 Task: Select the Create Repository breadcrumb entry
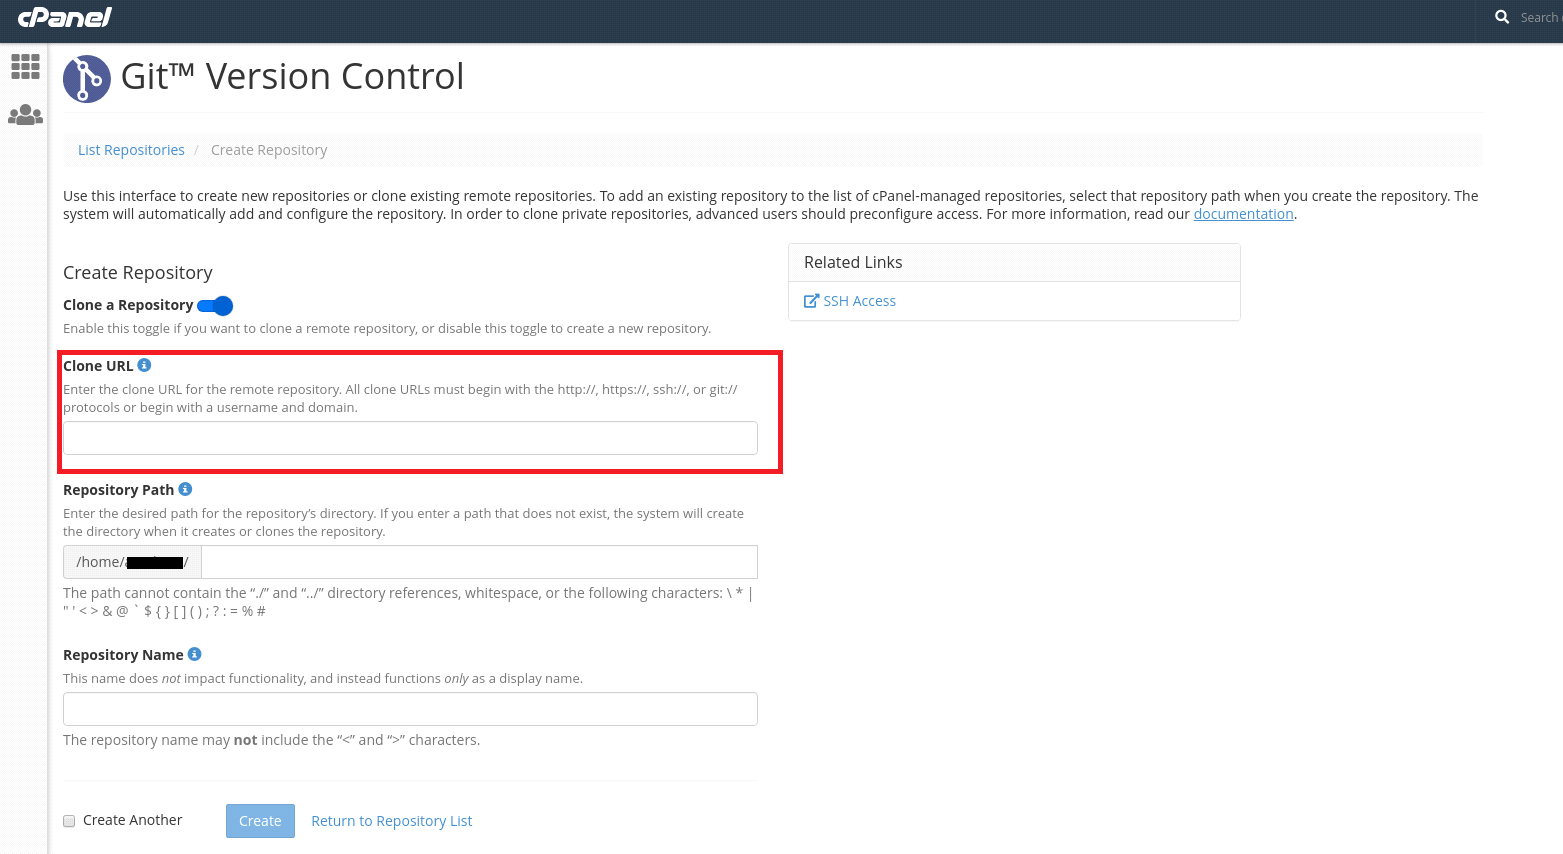tap(269, 149)
